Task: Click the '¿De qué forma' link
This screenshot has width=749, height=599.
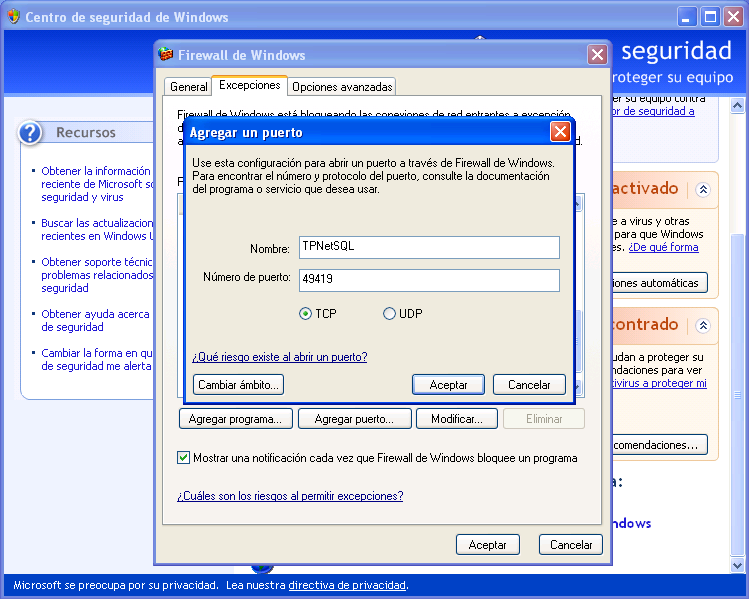Action: coord(663,247)
